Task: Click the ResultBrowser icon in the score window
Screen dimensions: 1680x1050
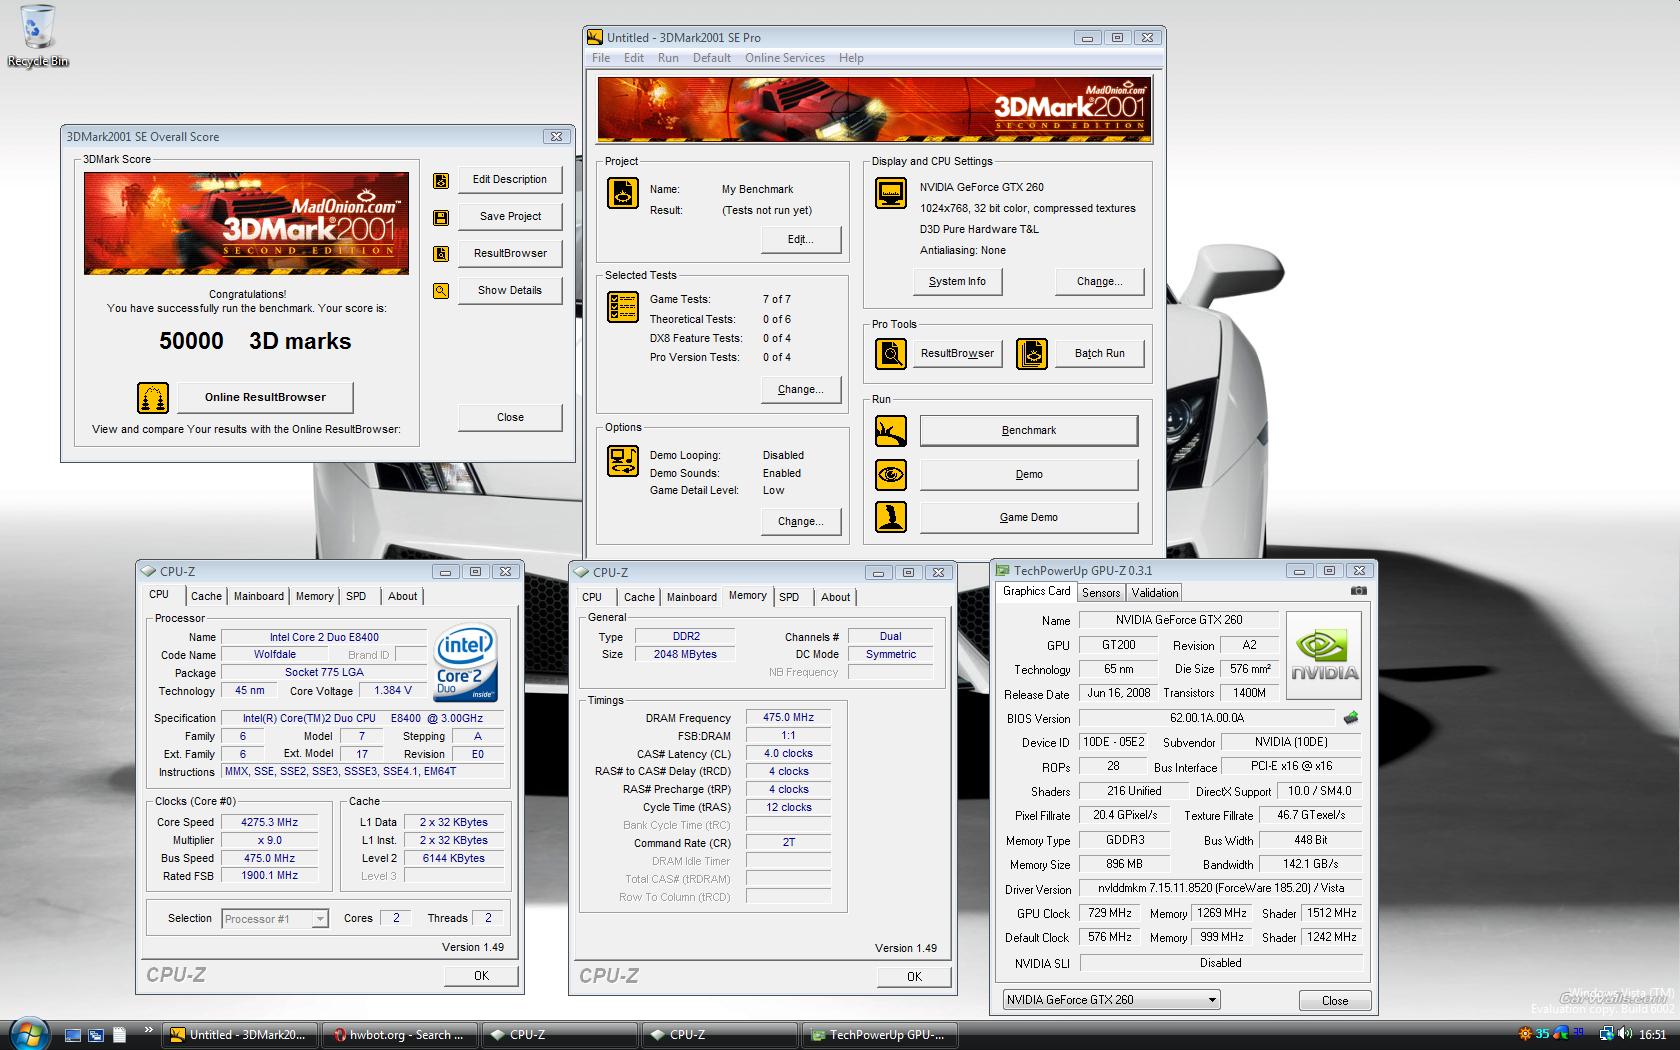Action: (441, 254)
